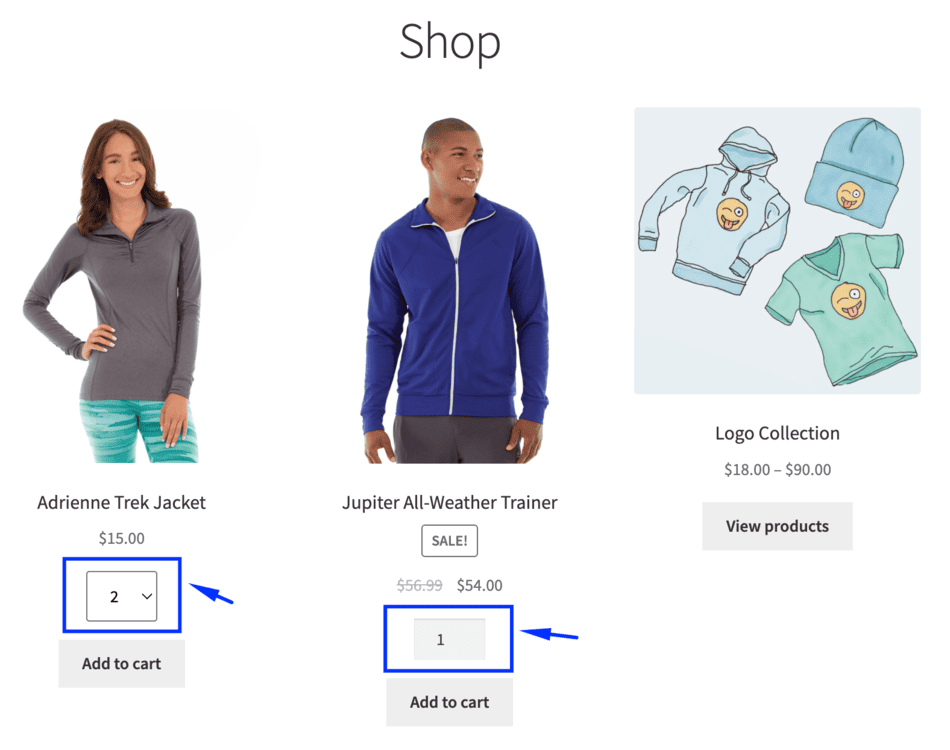
Task: Click the Jupiter trainer quantity input field
Action: (449, 639)
